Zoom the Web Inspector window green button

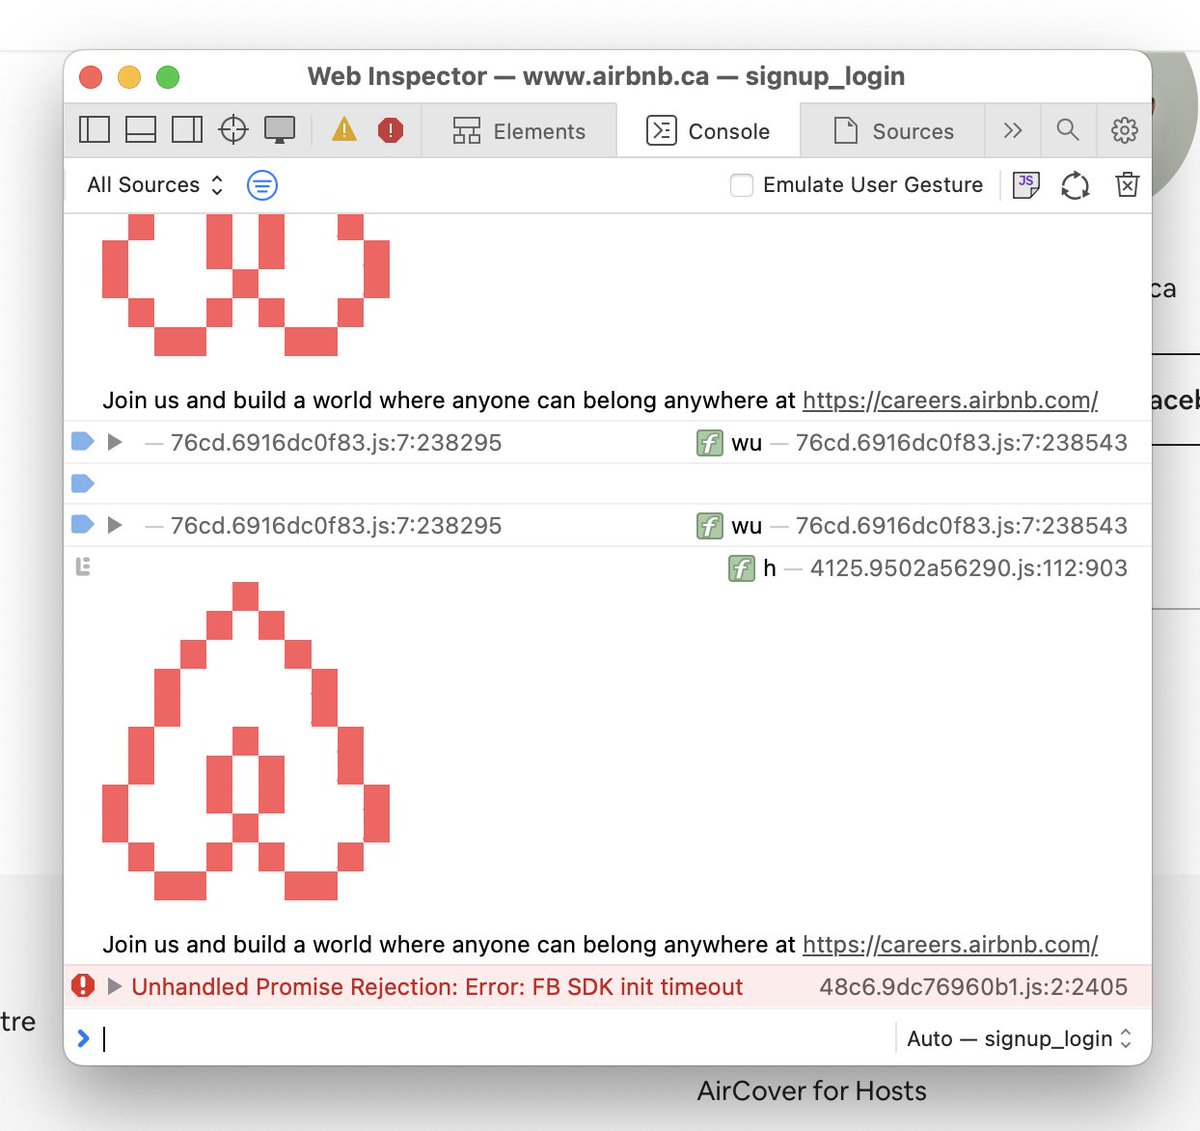coord(168,76)
